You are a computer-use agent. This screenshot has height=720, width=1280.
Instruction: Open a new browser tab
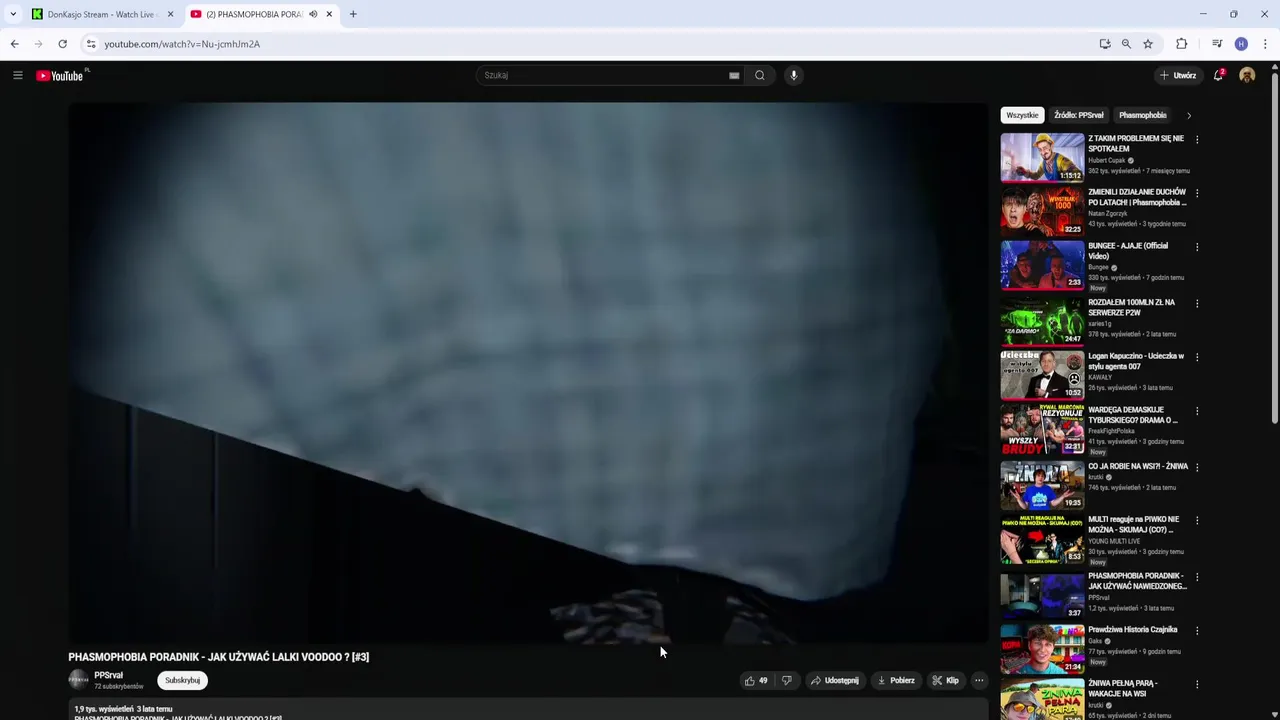[x=353, y=14]
